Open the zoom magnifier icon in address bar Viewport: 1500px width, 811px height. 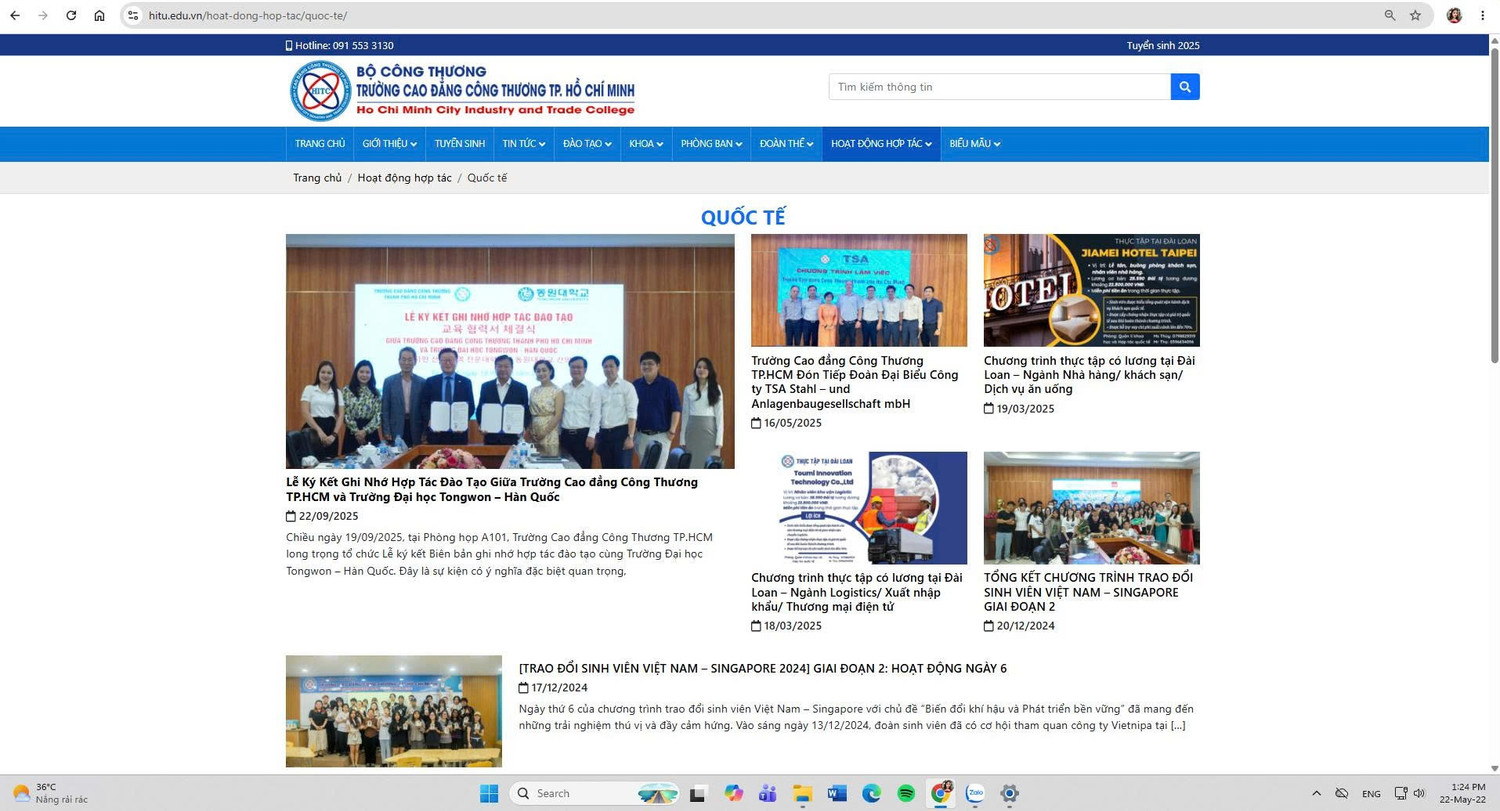(x=1390, y=15)
